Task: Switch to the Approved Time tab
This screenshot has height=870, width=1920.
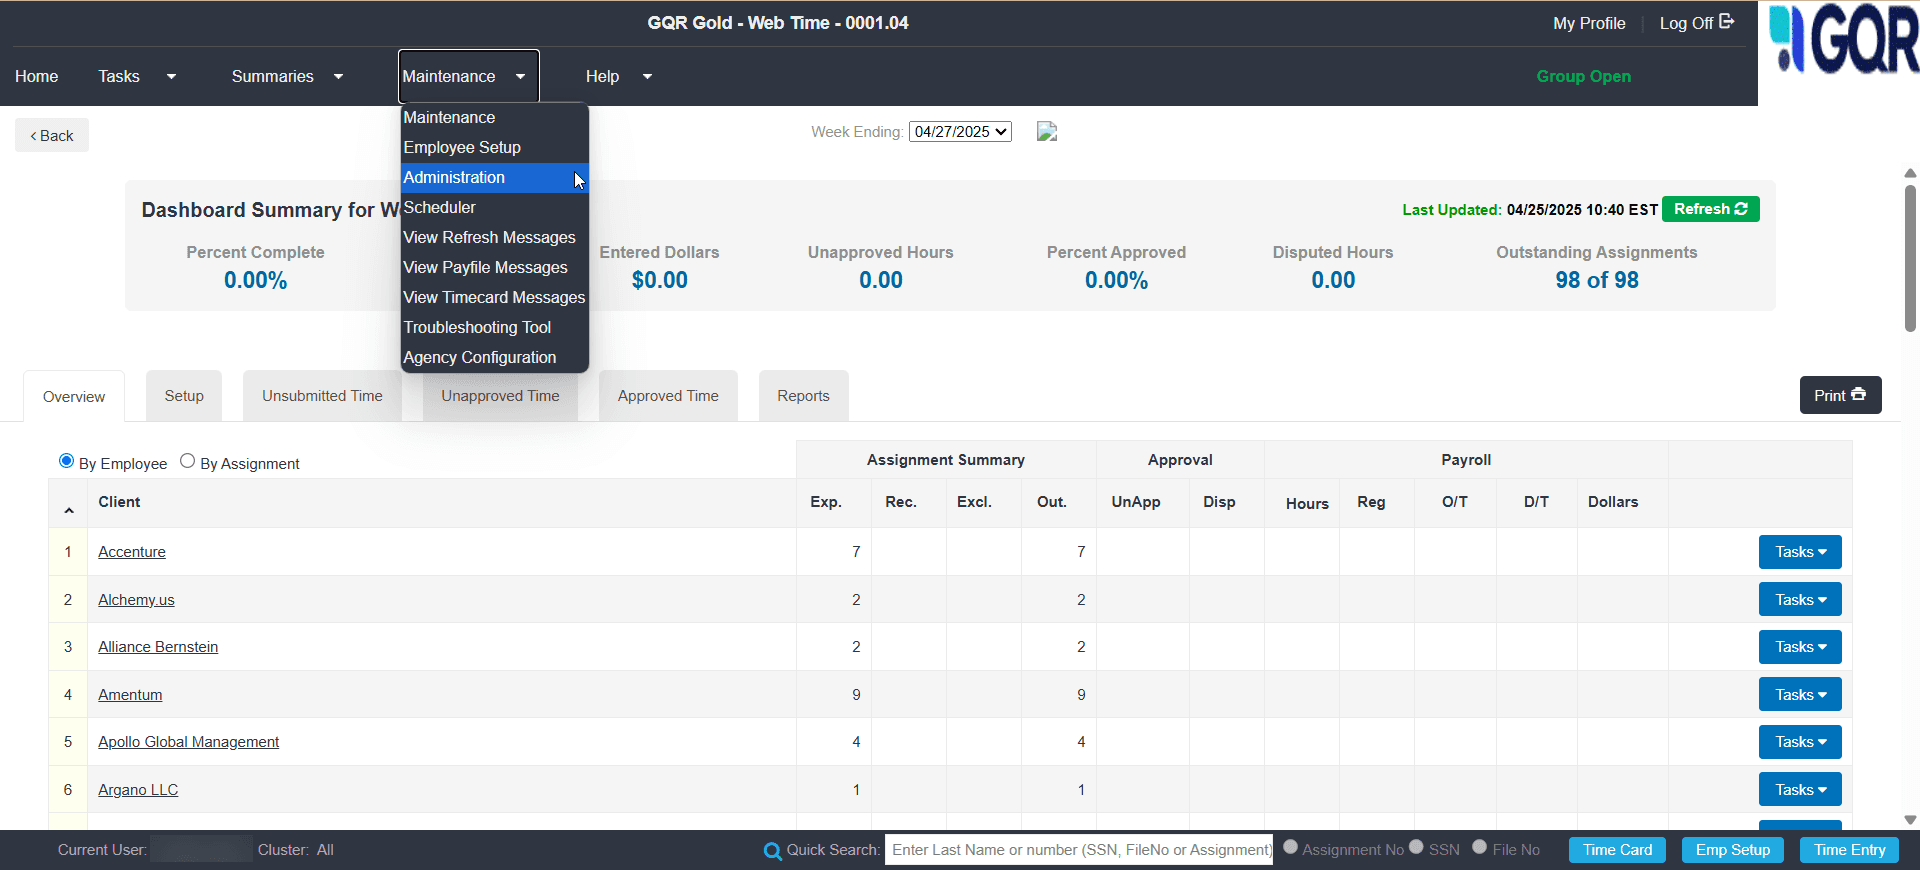Action: [668, 396]
